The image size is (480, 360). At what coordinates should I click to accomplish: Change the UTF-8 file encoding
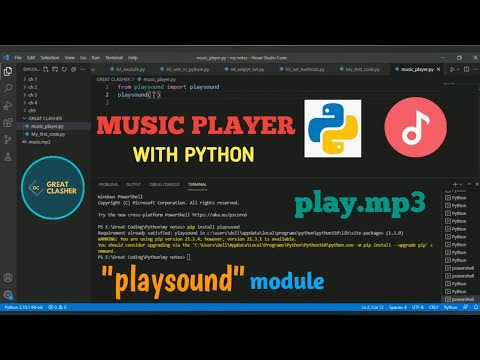(x=418, y=307)
